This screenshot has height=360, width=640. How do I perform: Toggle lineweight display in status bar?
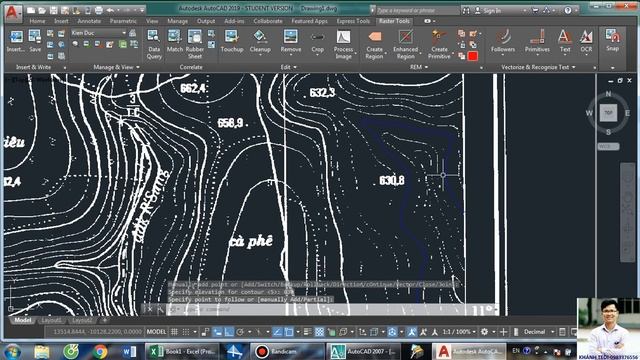click(308, 332)
